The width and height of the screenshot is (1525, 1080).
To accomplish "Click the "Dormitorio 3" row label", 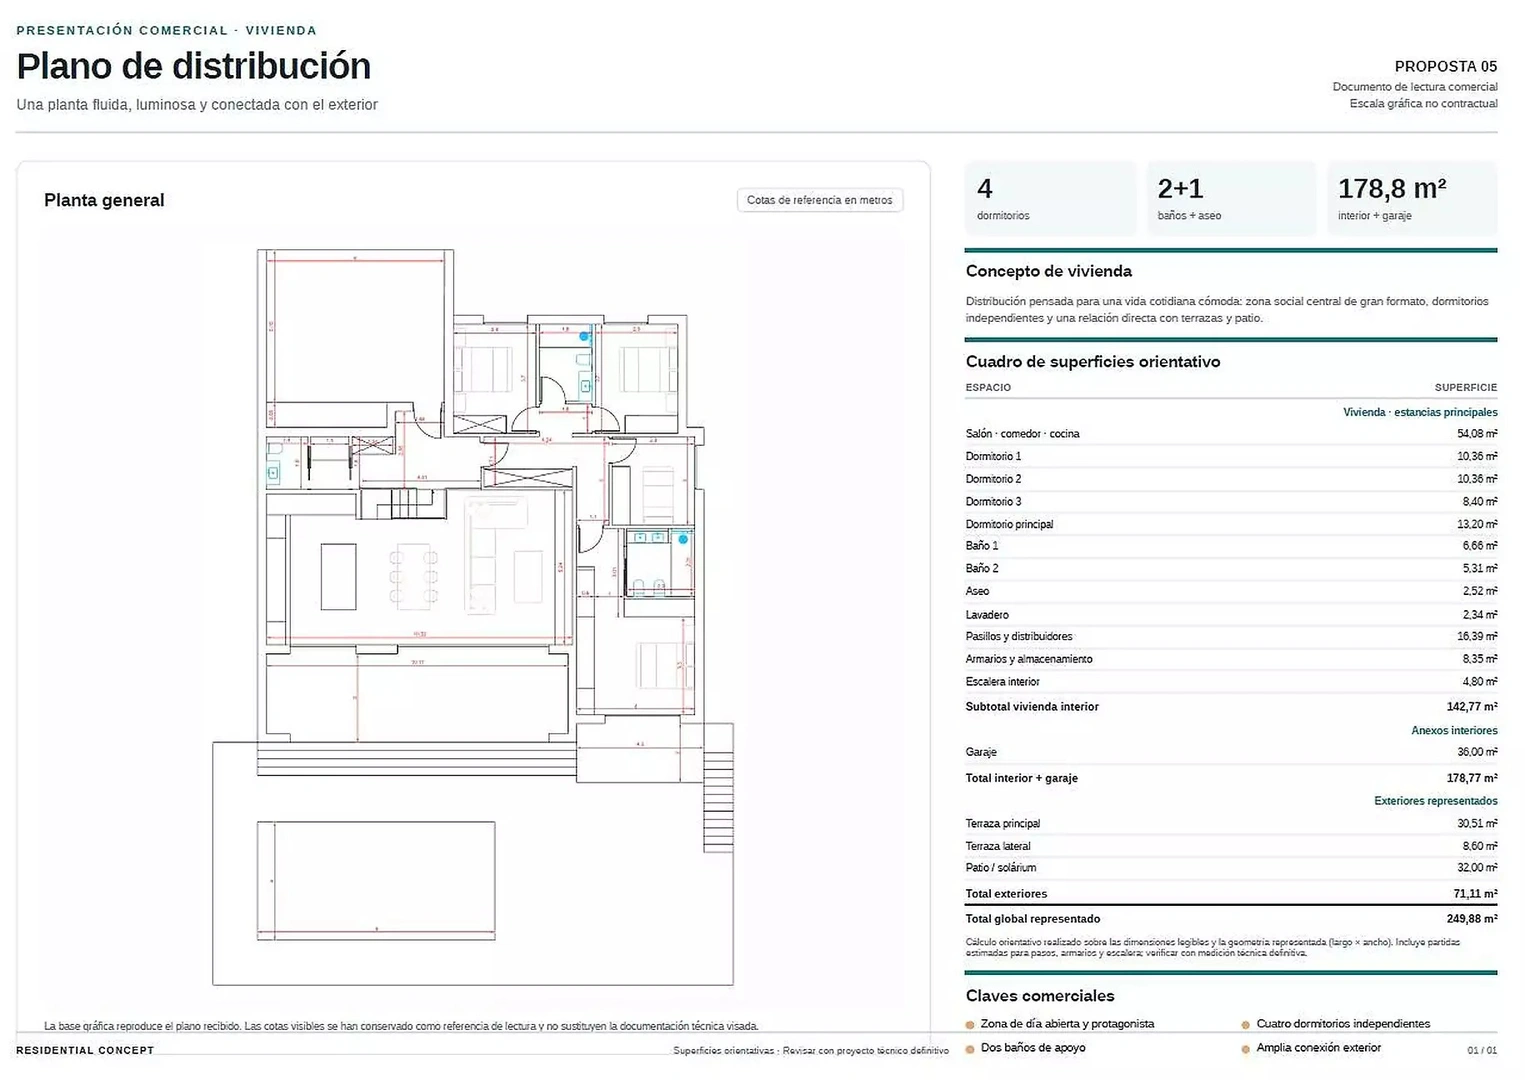I will (993, 502).
